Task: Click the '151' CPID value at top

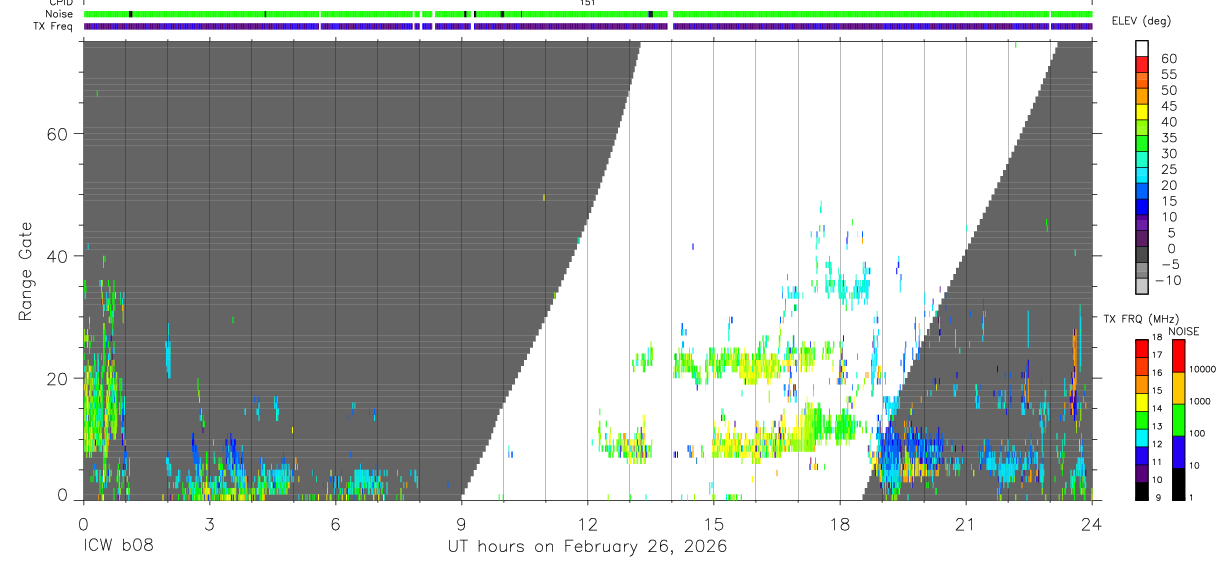Action: [x=588, y=3]
